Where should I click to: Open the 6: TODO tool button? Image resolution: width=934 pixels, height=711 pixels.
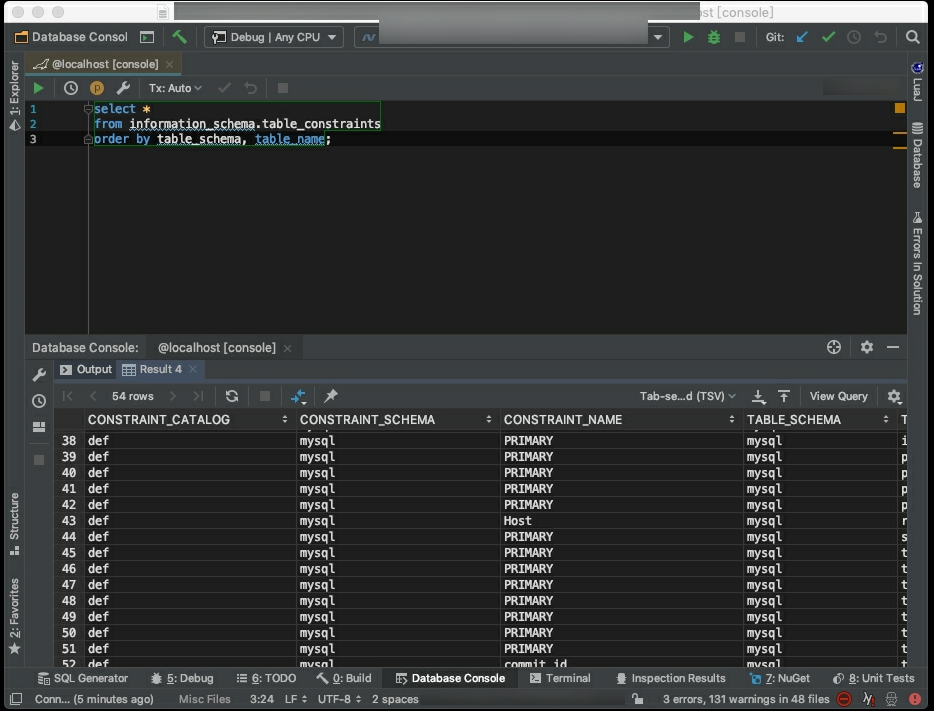point(266,678)
